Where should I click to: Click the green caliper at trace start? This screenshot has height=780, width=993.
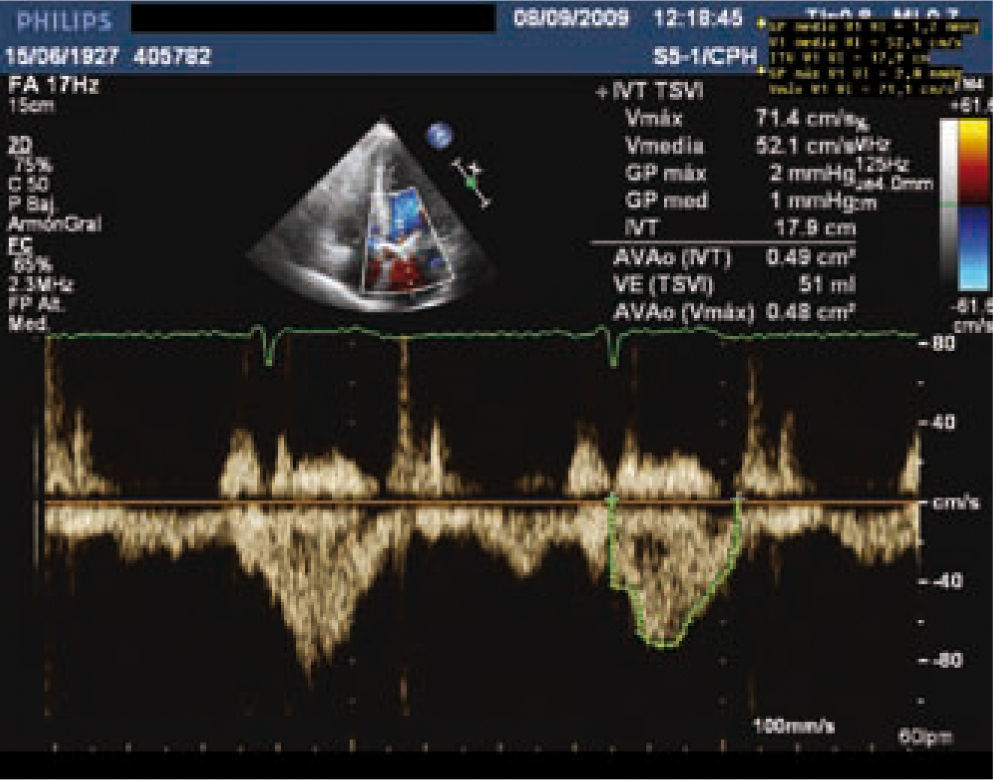click(613, 497)
